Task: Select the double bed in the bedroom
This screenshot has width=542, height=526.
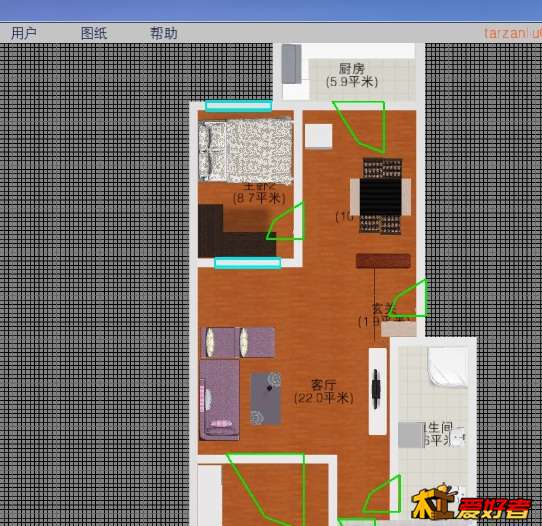Action: [246, 150]
